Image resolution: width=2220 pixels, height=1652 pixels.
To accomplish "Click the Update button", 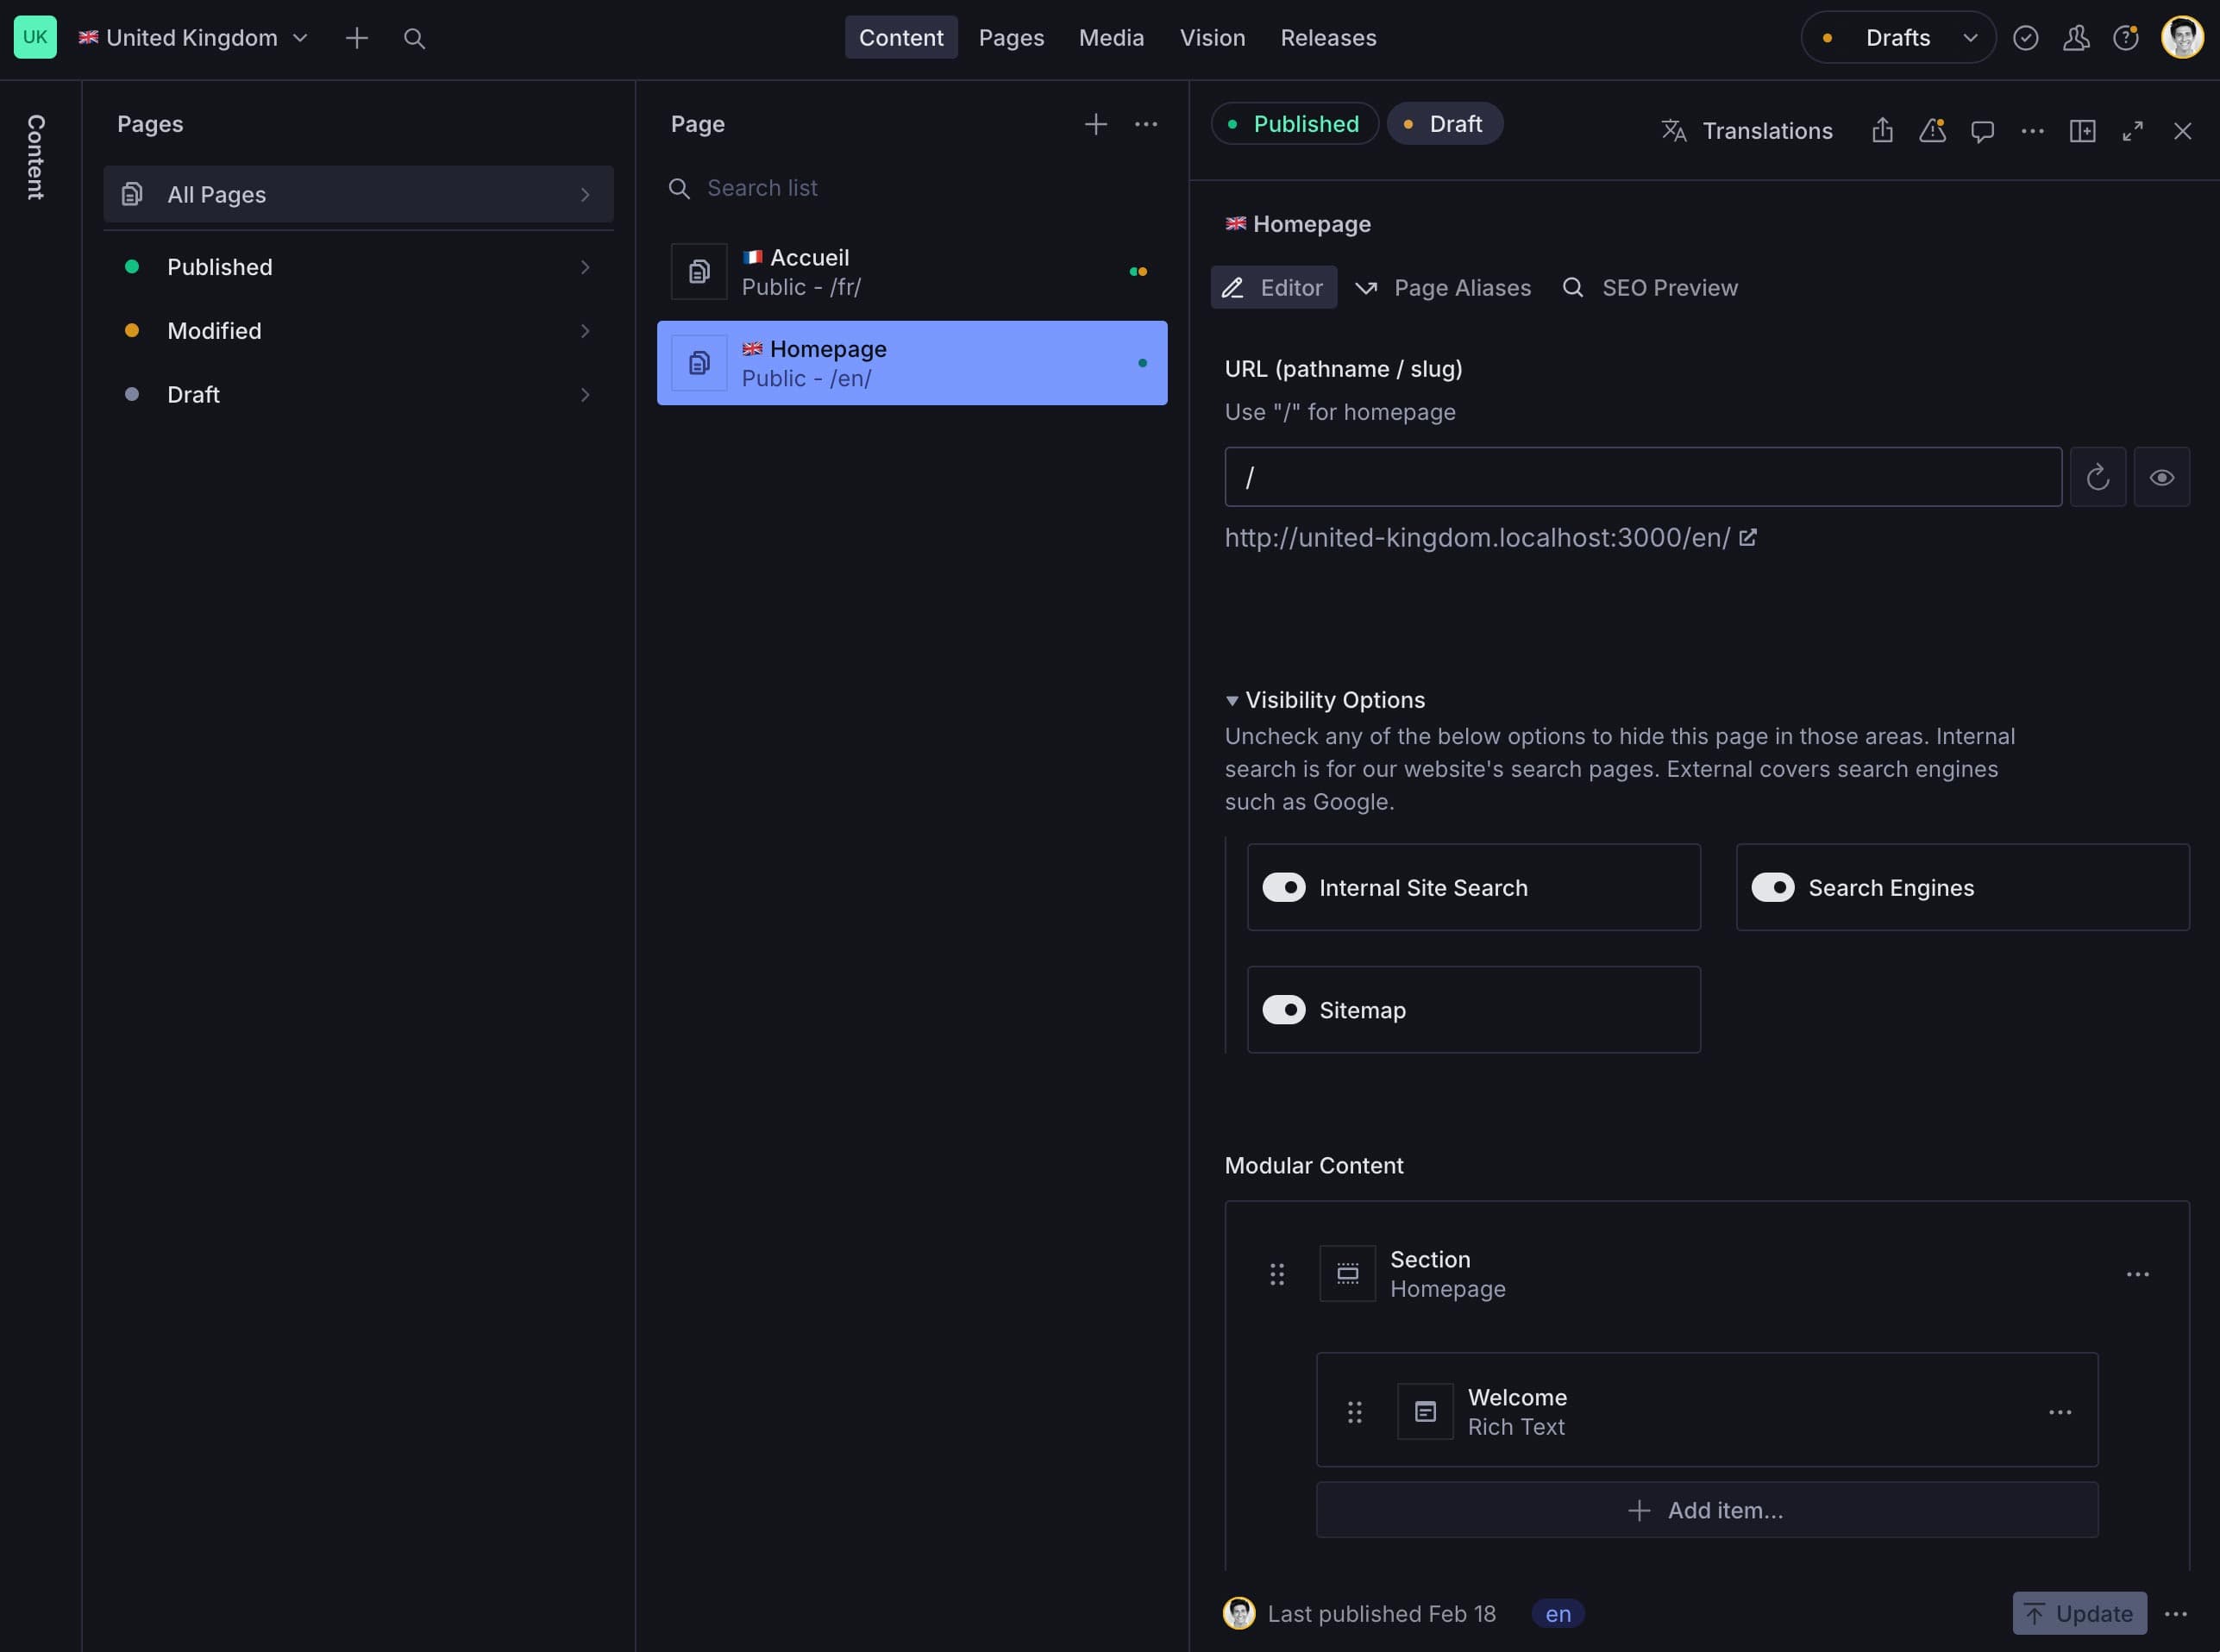I will [2081, 1613].
